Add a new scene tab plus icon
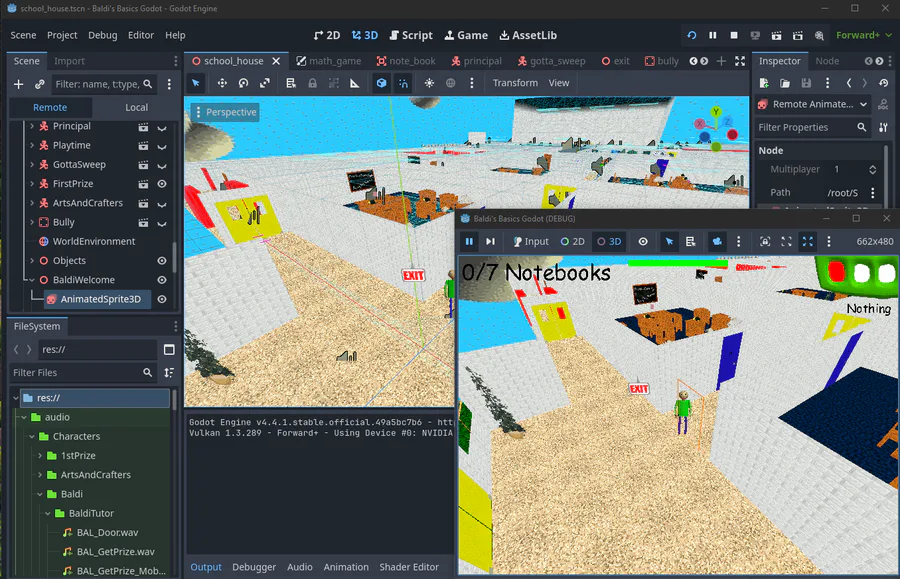The image size is (900, 579). tap(721, 61)
